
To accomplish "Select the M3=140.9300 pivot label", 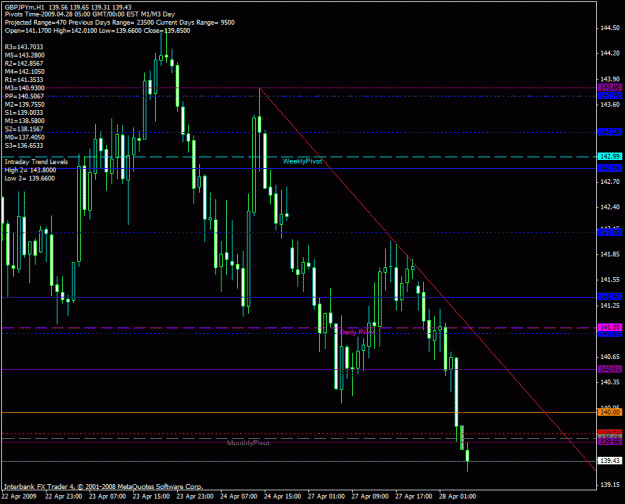I will pyautogui.click(x=25, y=88).
